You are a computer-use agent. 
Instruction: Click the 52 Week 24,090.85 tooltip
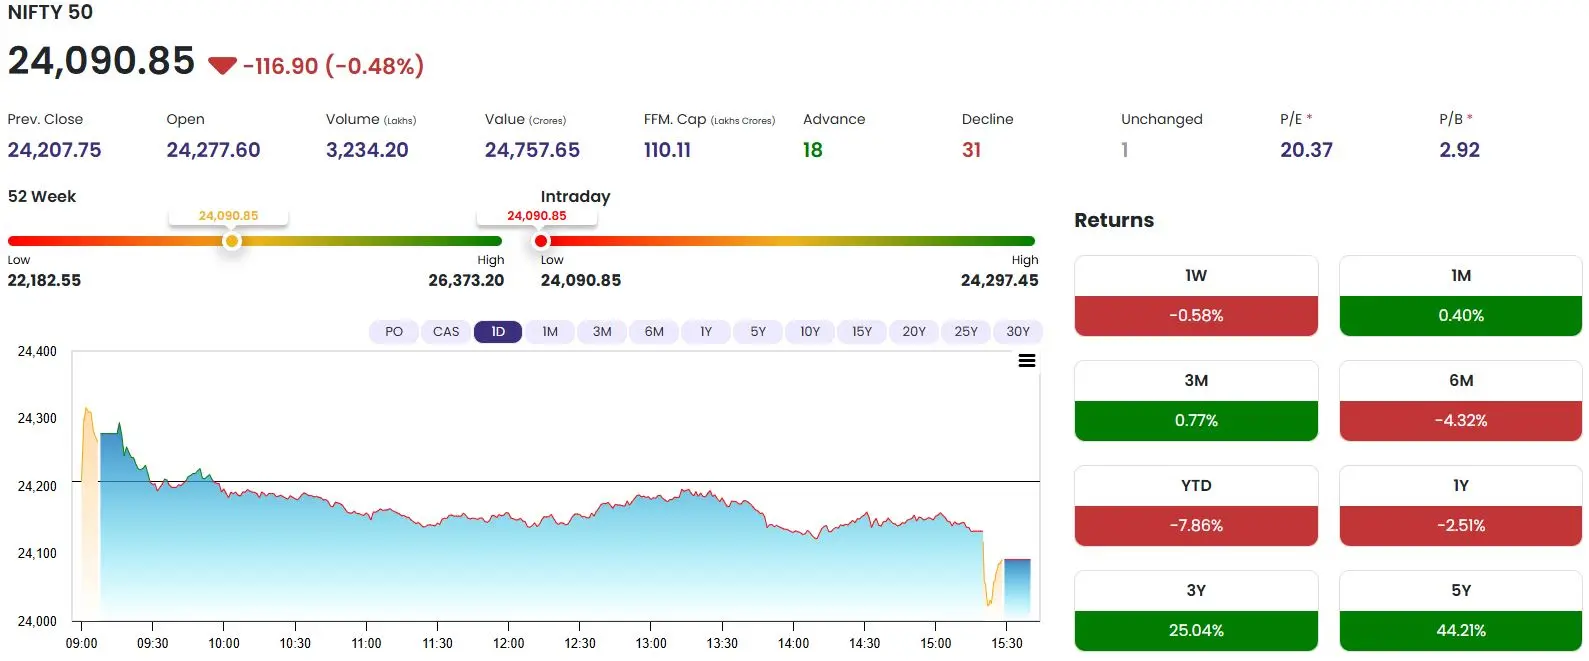click(x=228, y=216)
